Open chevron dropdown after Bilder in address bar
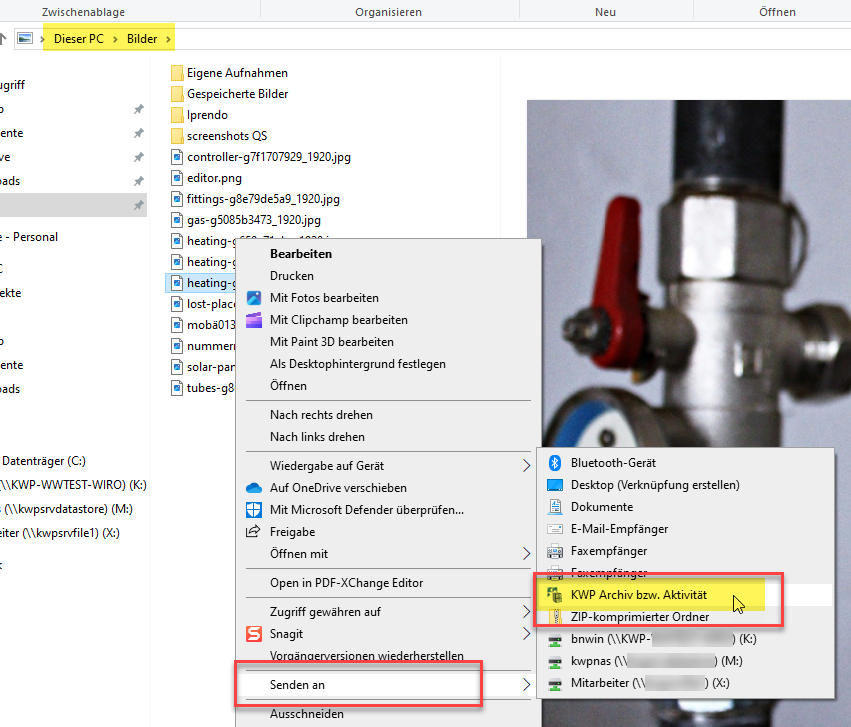The width and height of the screenshot is (851, 727). pyautogui.click(x=168, y=39)
